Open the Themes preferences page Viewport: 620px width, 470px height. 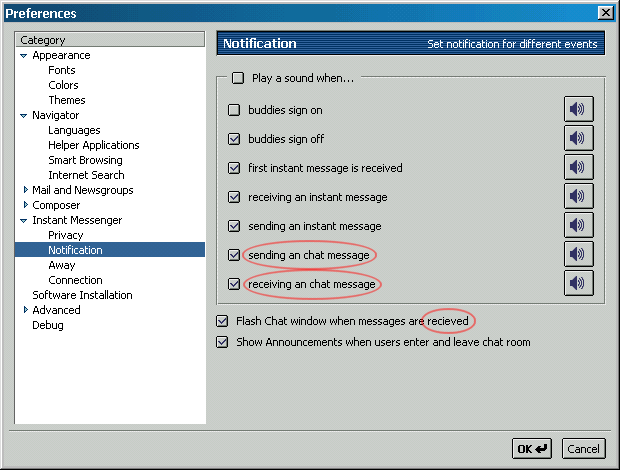(67, 100)
